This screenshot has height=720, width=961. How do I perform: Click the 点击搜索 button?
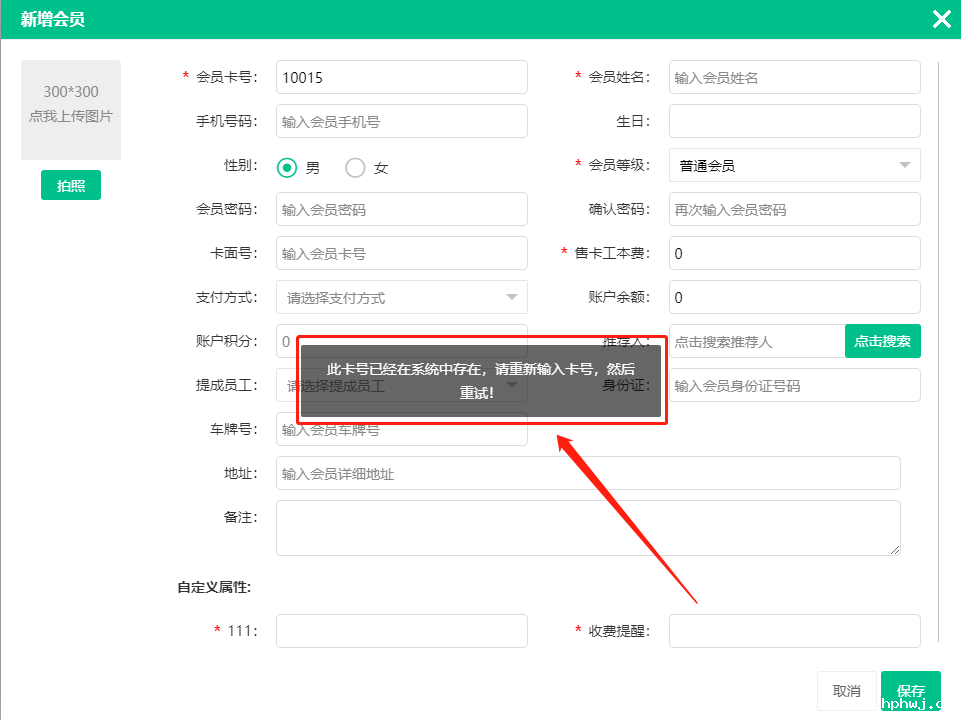(883, 341)
